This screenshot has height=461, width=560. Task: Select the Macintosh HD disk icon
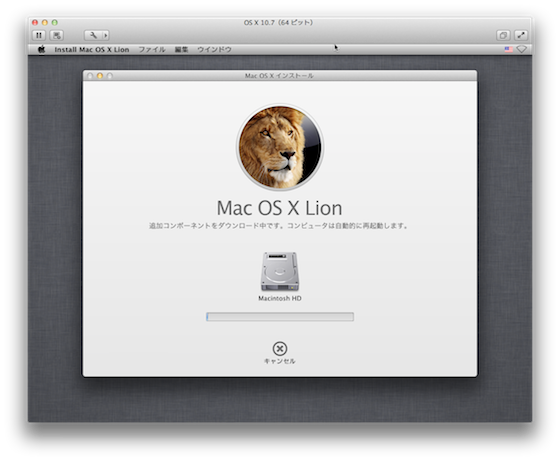pos(280,272)
